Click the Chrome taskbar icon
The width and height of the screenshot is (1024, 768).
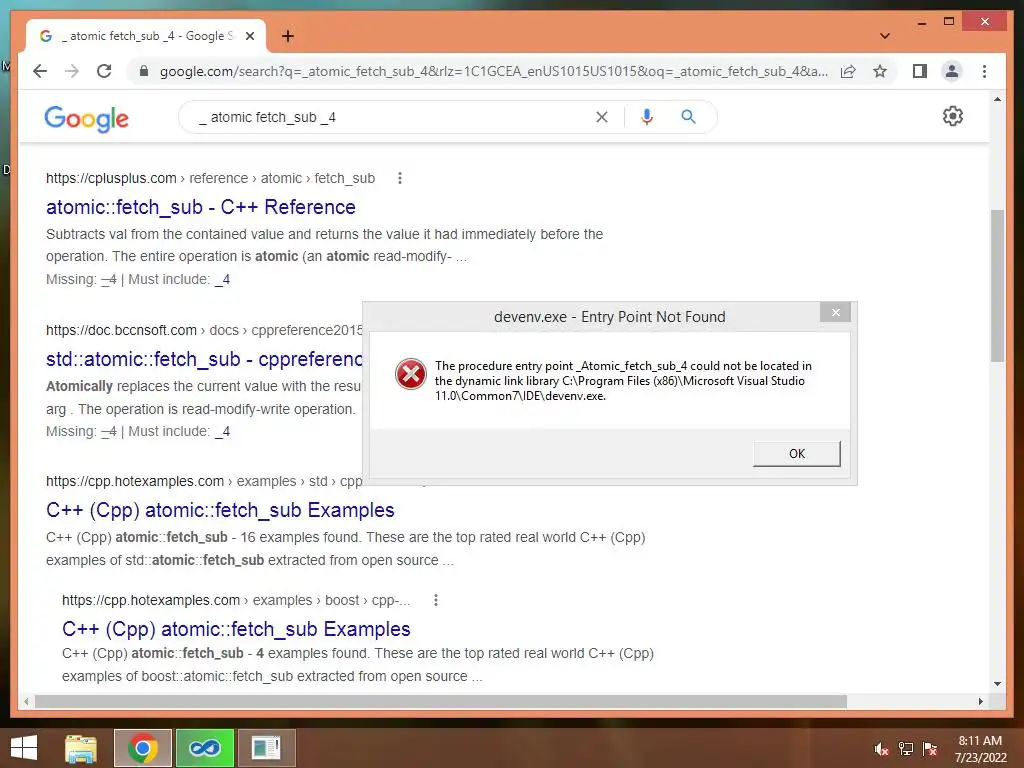coord(142,748)
